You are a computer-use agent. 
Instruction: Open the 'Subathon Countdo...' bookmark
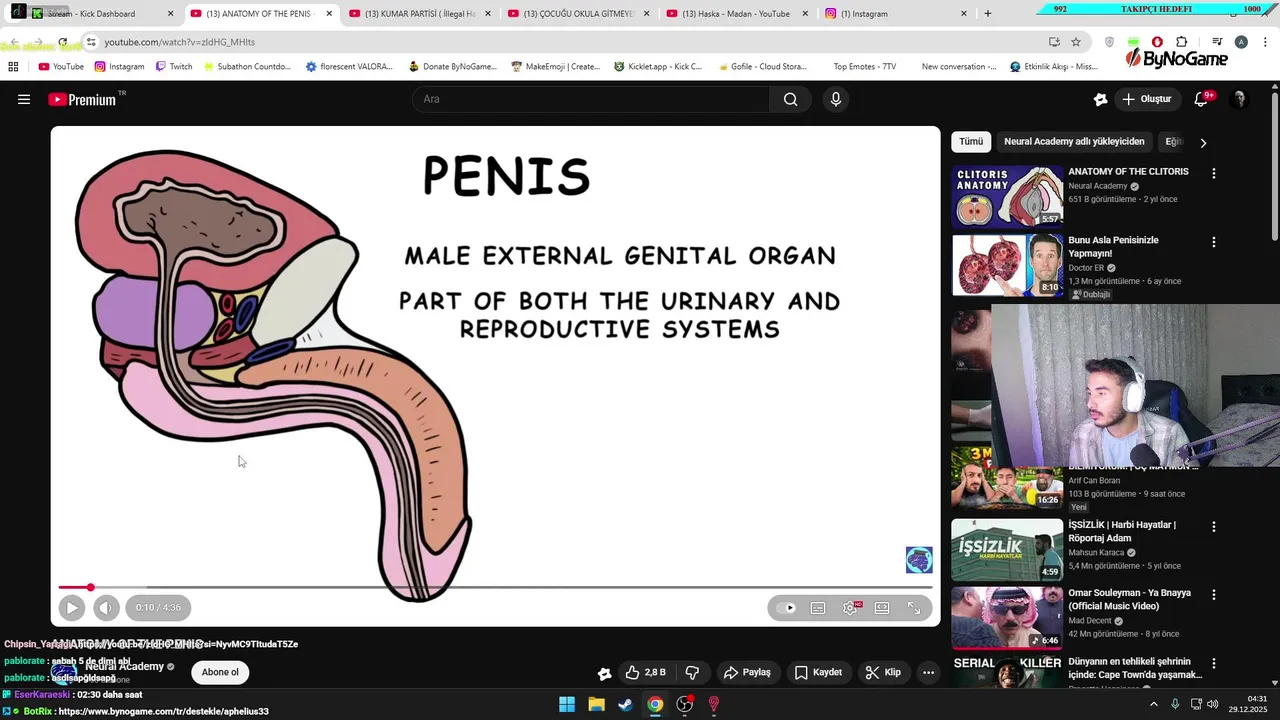click(x=246, y=67)
